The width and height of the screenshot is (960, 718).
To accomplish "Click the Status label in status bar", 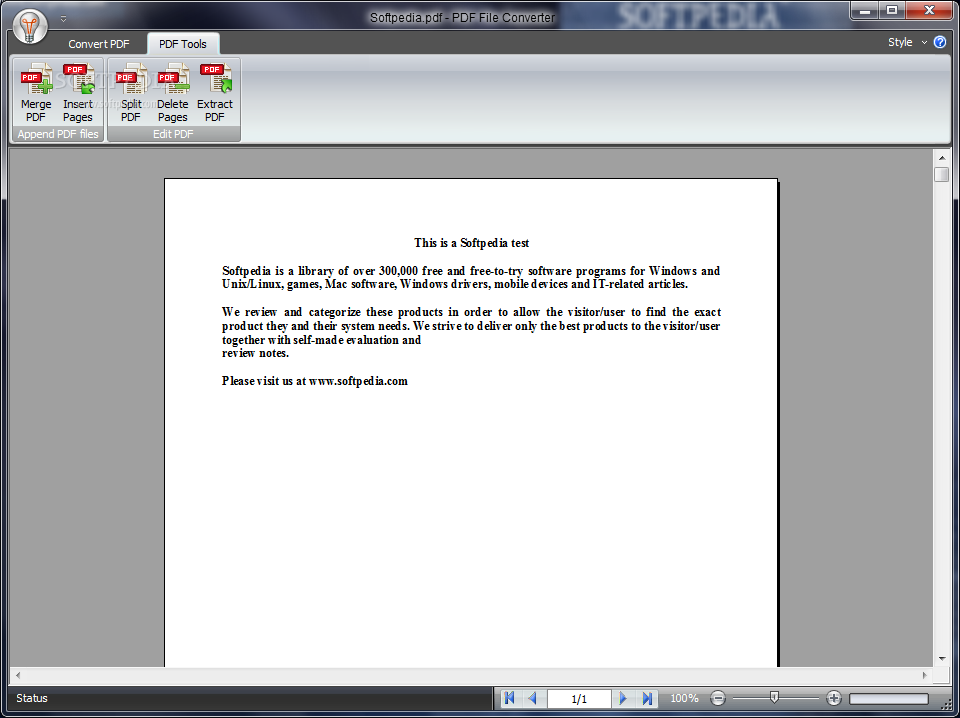I will [x=32, y=698].
